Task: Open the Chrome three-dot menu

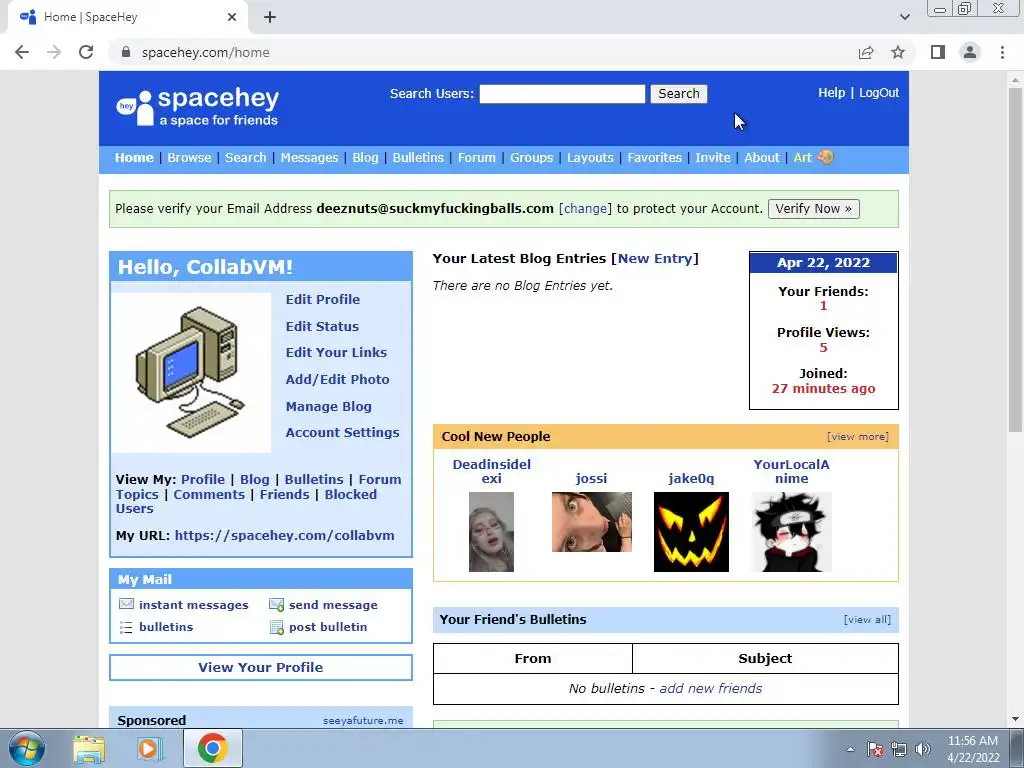Action: (x=1002, y=52)
